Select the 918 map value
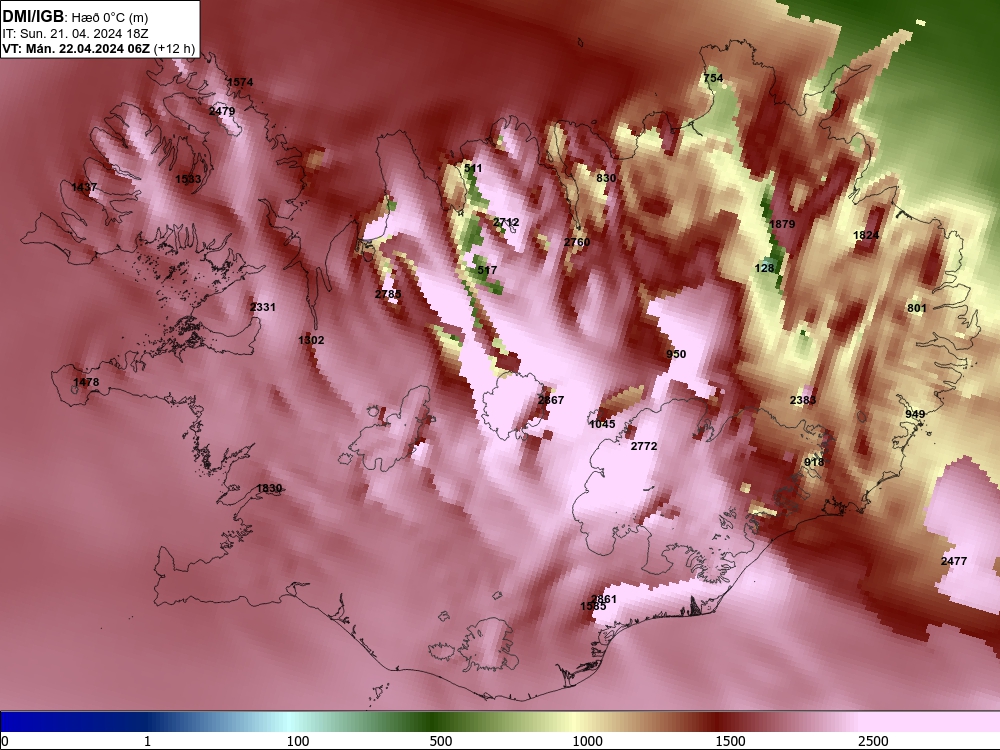 (x=814, y=462)
